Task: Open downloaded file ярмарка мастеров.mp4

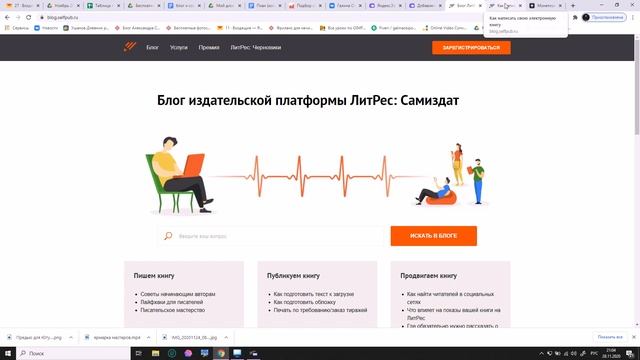Action: [113, 338]
